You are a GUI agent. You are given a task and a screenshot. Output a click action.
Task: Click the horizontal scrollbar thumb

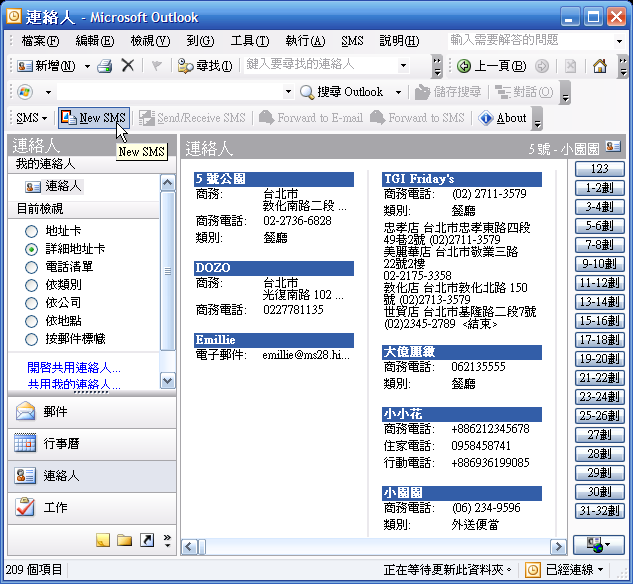[202, 547]
